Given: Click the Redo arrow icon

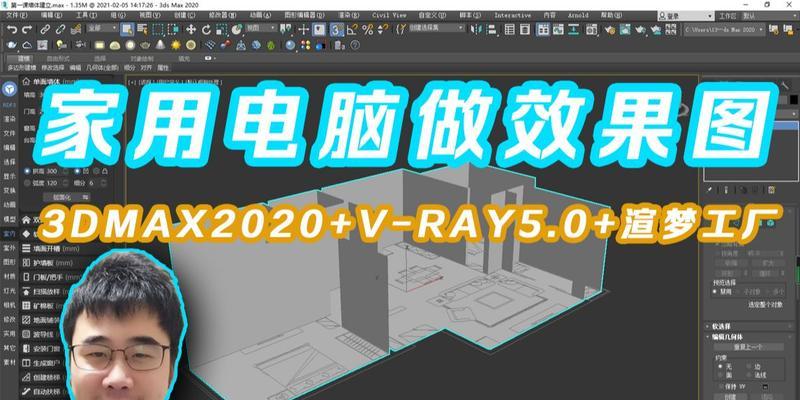Looking at the screenshot, I should 27,30.
